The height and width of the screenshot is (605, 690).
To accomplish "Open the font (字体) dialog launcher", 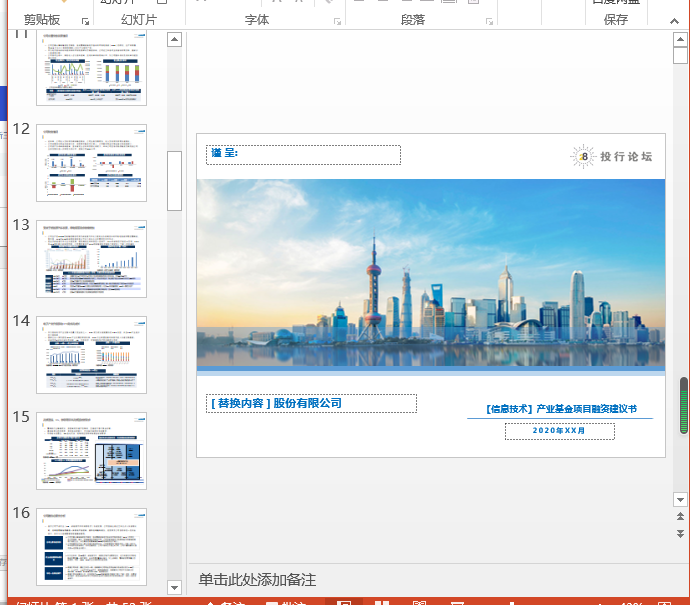I will [337, 21].
